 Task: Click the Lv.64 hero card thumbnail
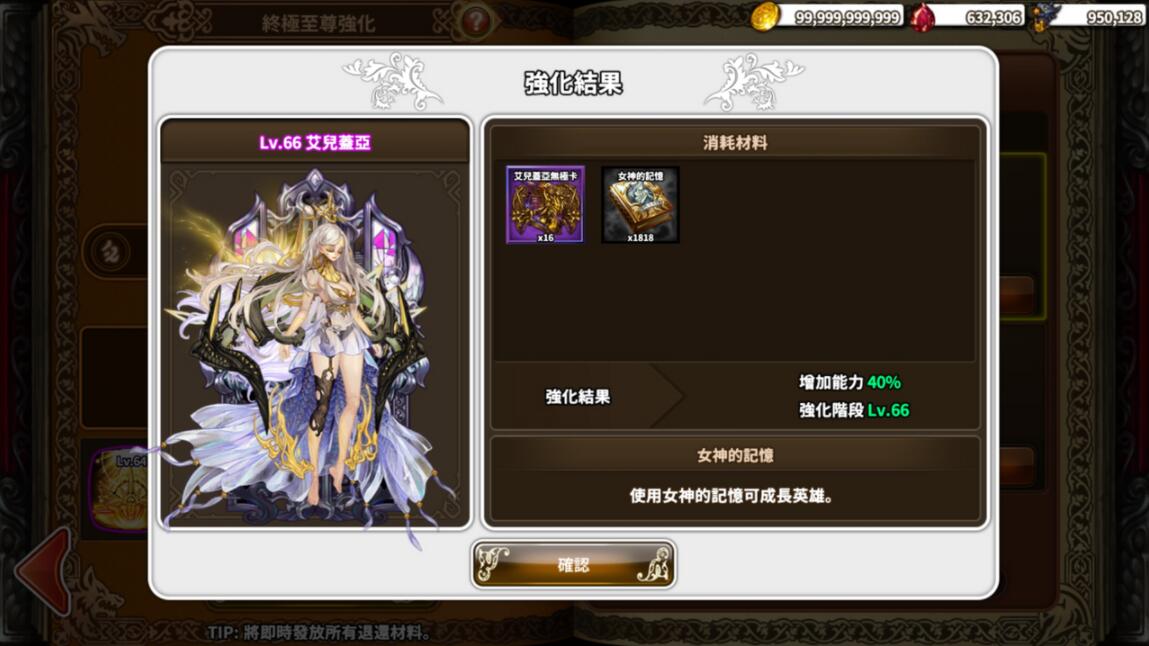click(120, 489)
